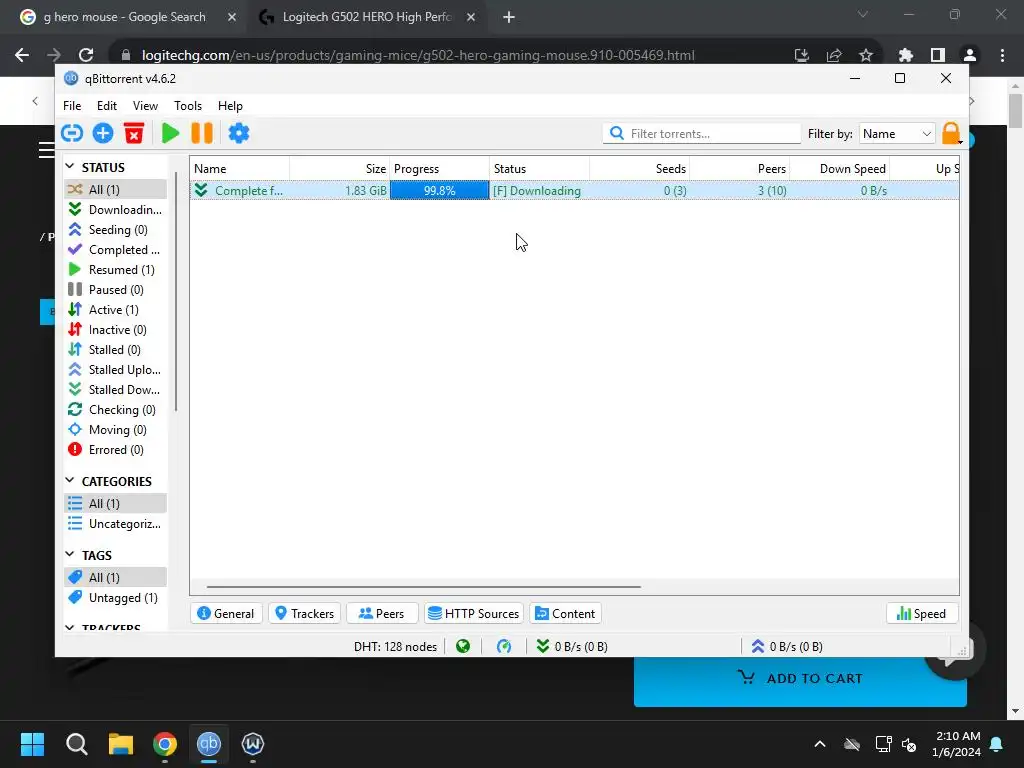Collapse the STATUS section
Viewport: 1024px width, 768px height.
[x=70, y=167]
